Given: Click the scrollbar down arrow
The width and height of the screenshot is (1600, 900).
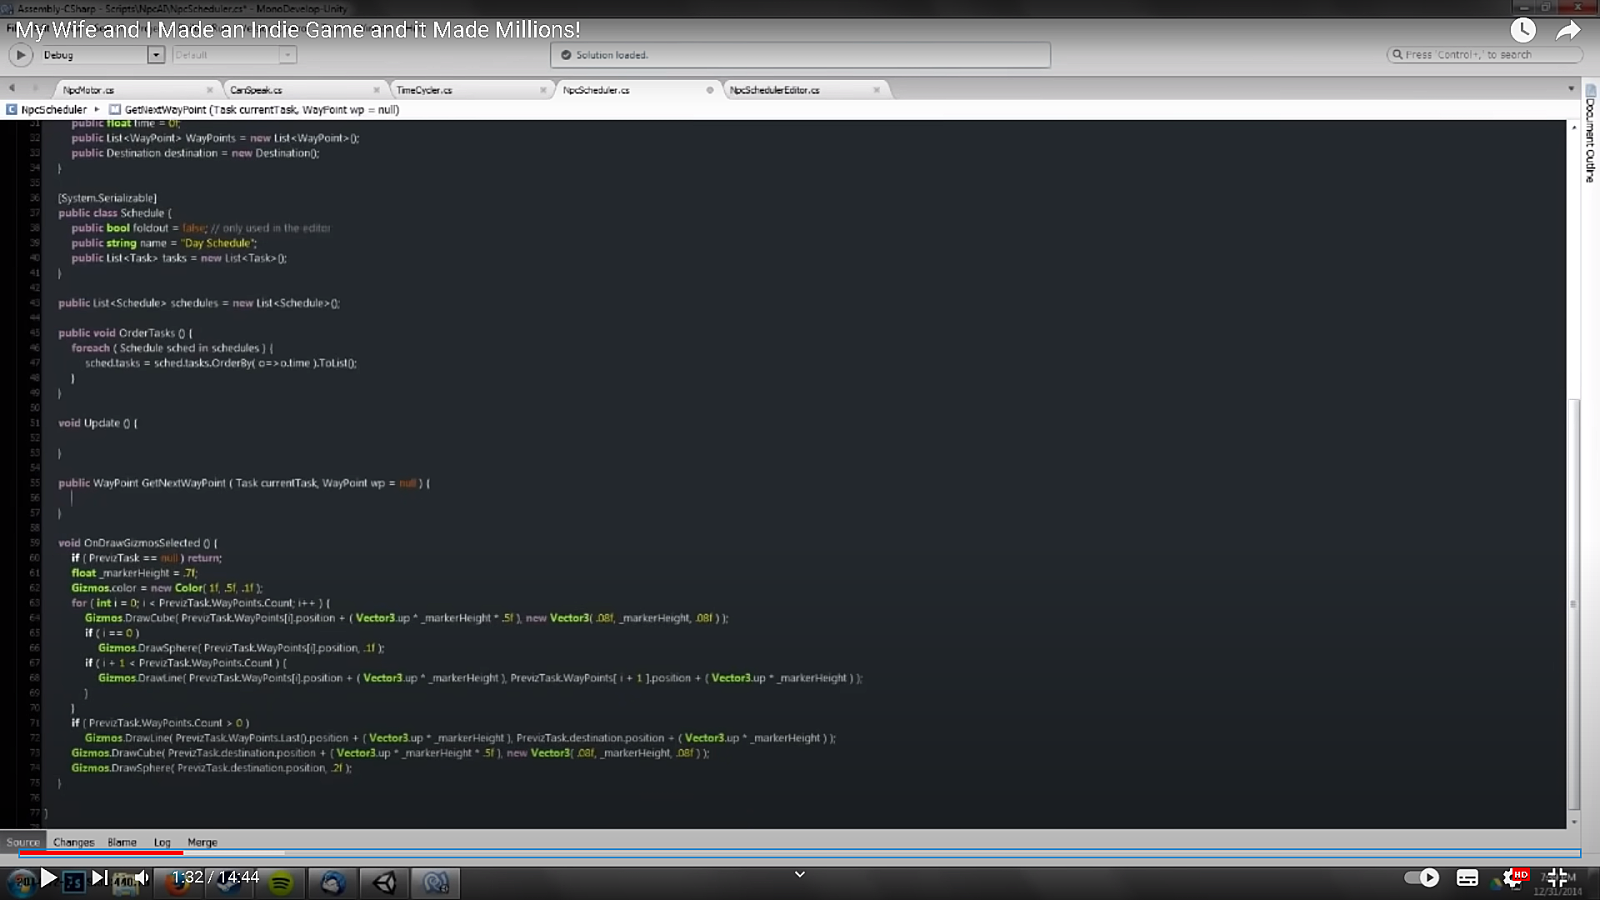Looking at the screenshot, I should (1573, 822).
